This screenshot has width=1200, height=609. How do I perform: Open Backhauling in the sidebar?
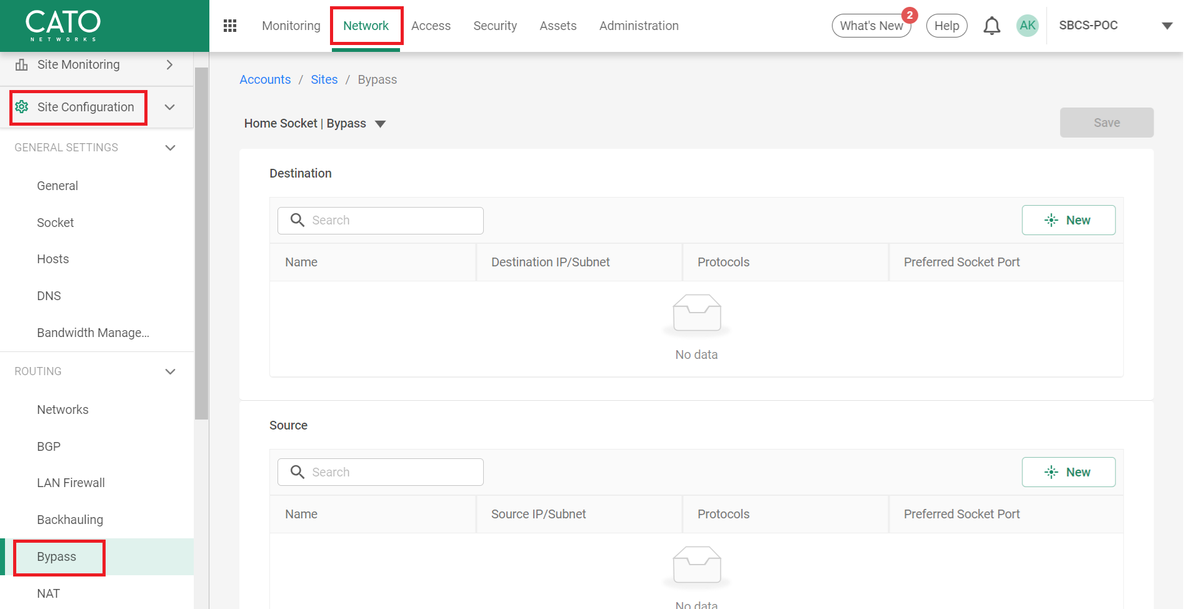click(x=70, y=520)
